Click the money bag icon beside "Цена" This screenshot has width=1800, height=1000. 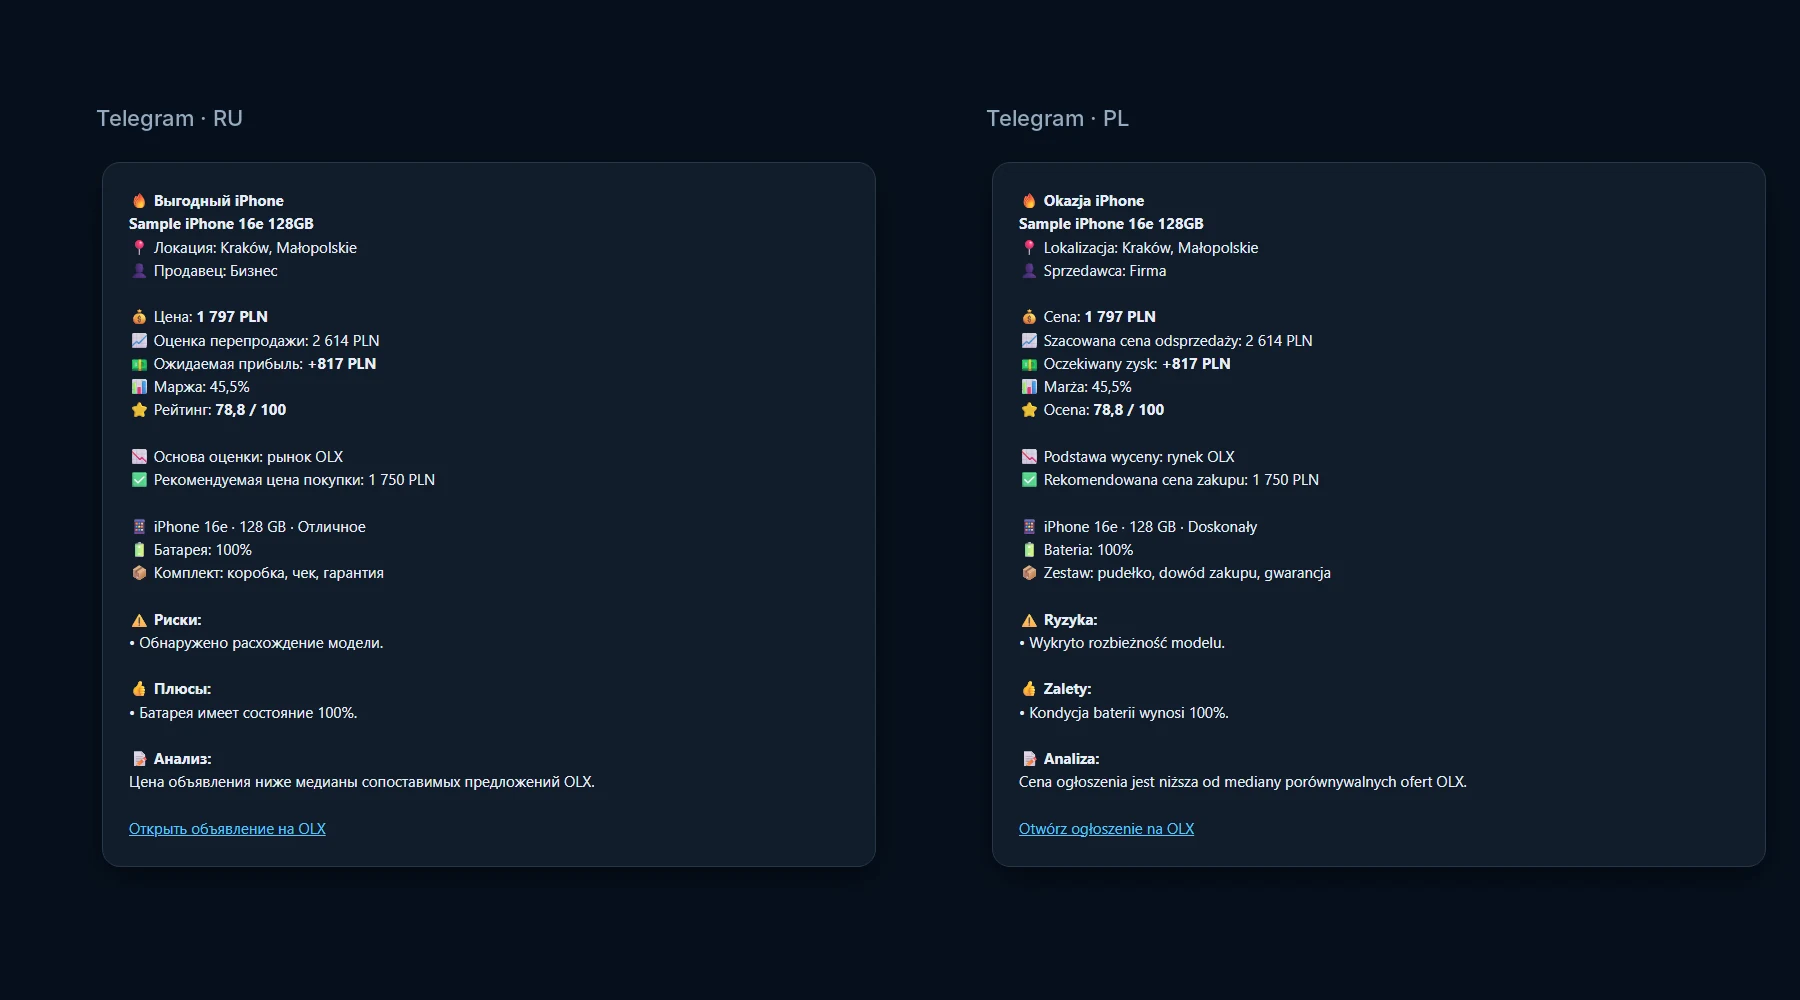pos(139,317)
